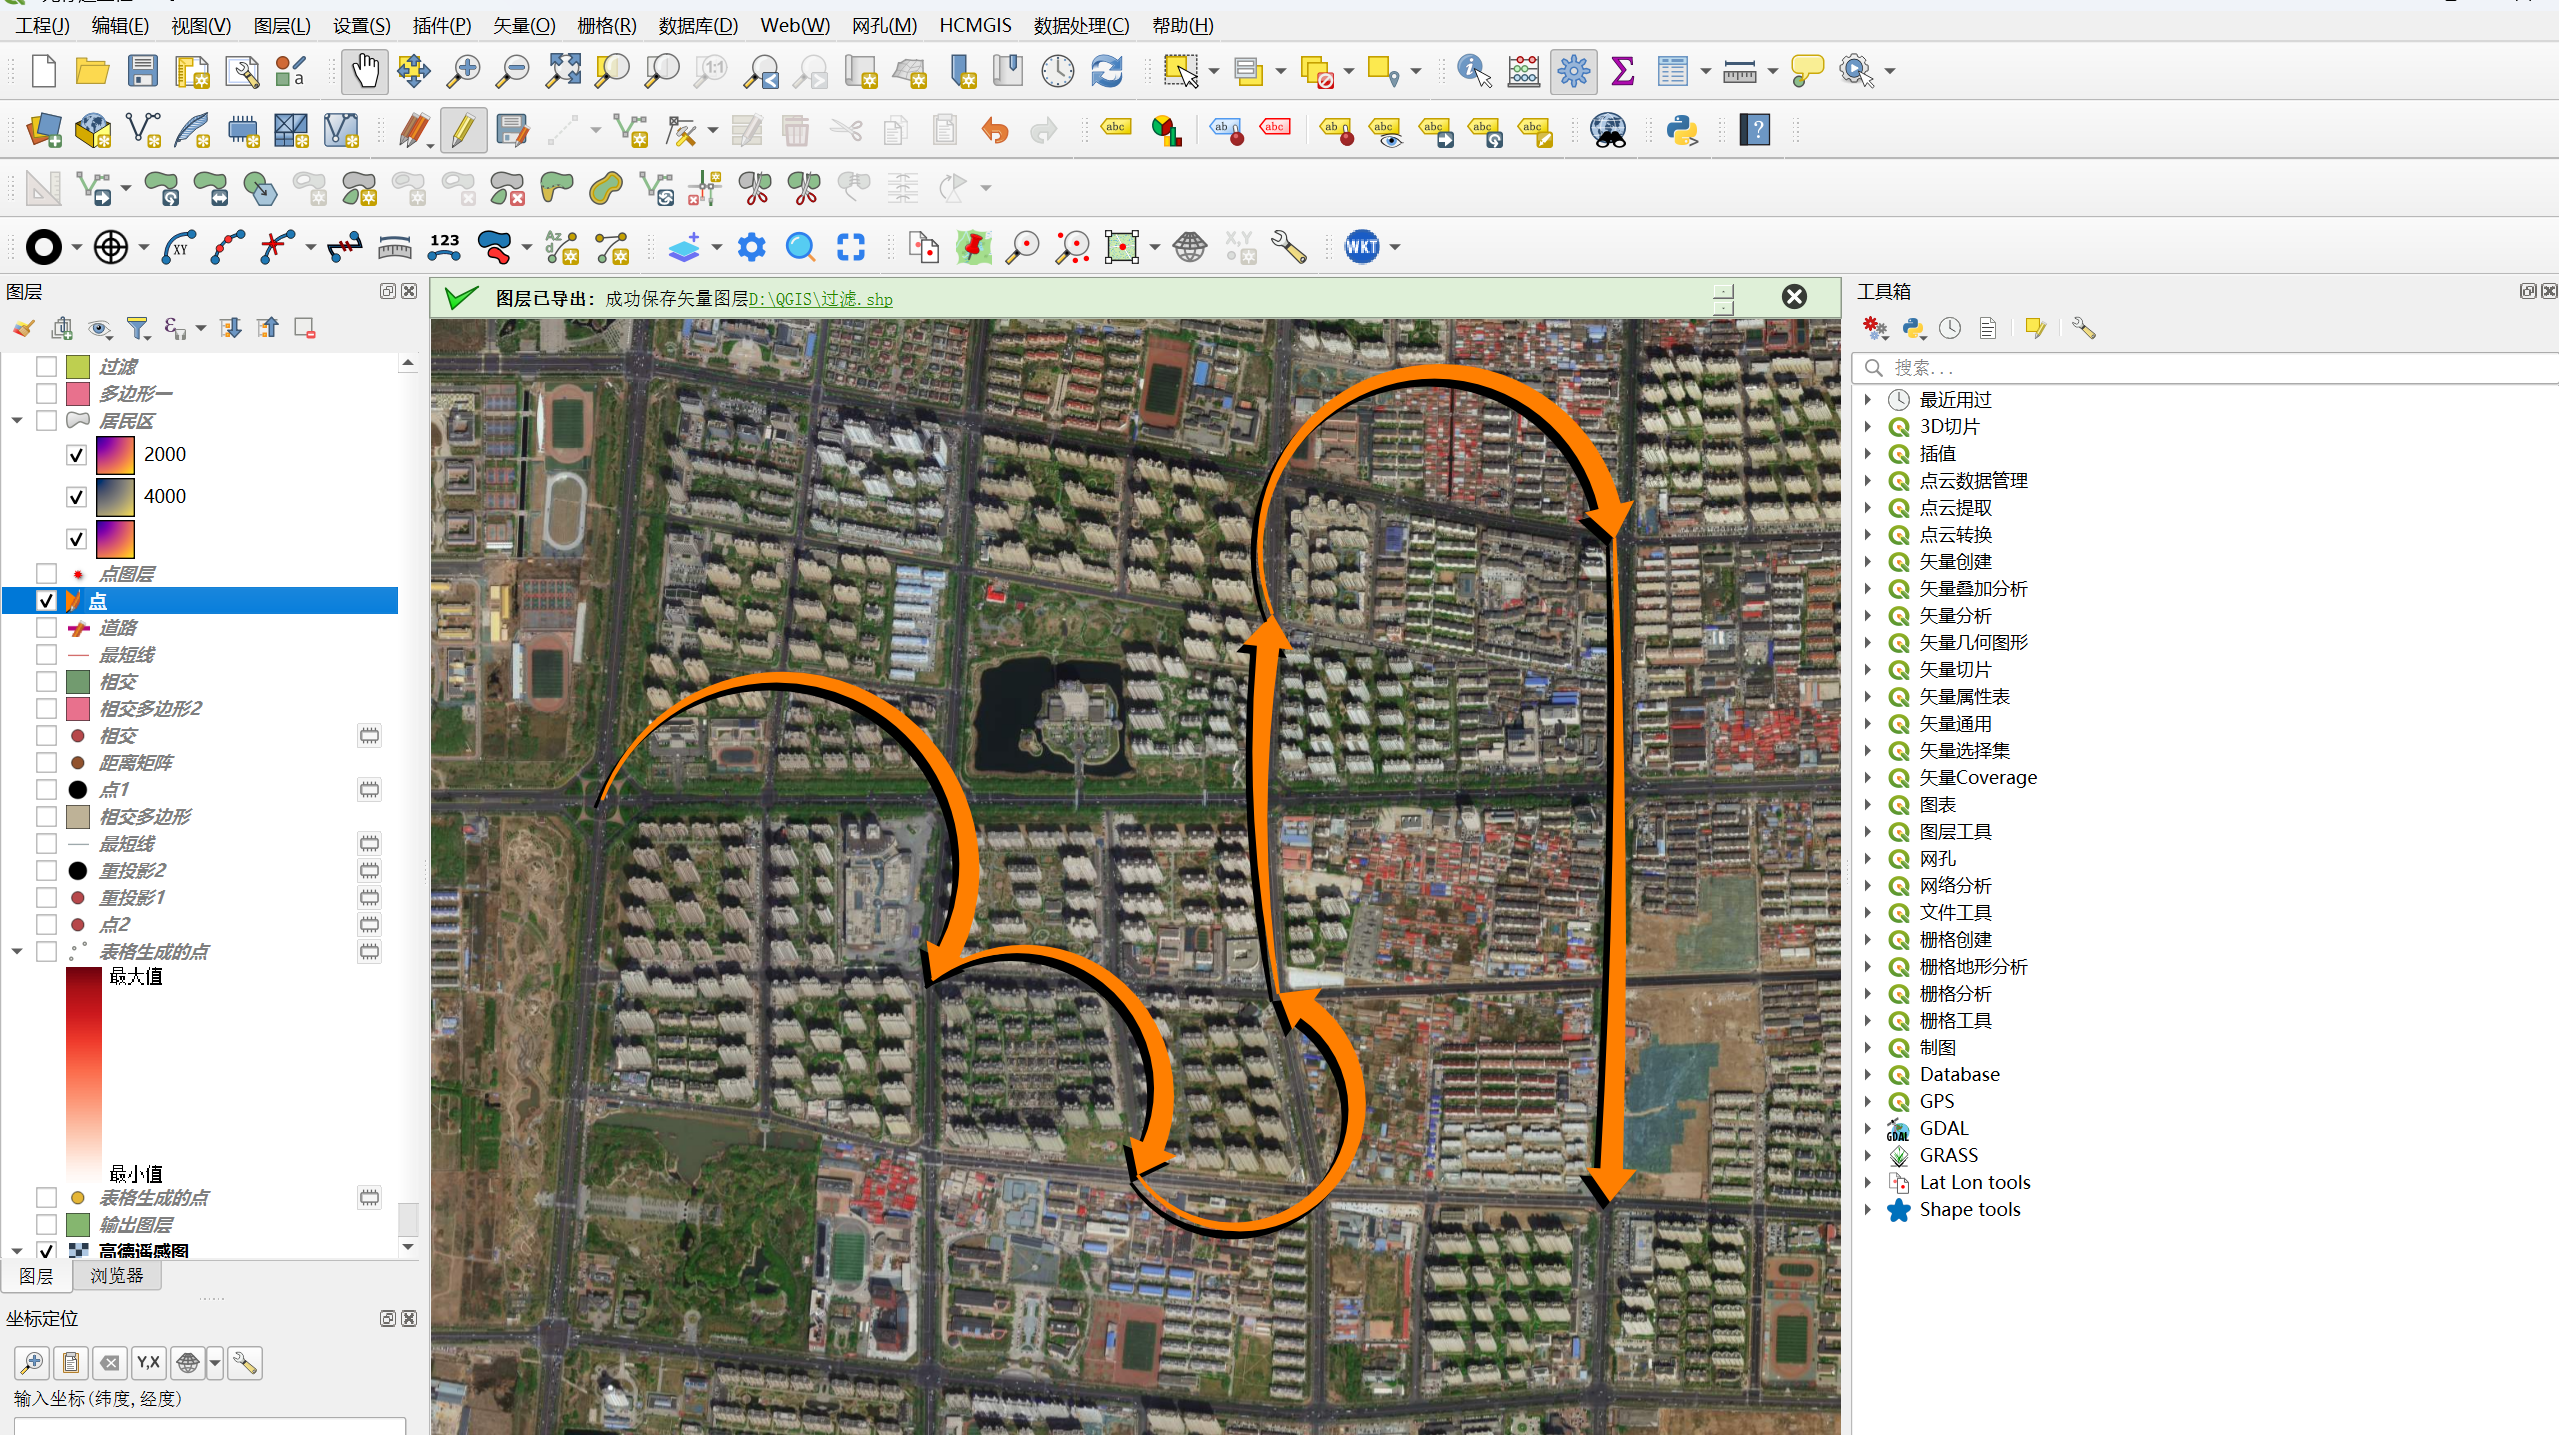This screenshot has height=1435, width=2559.
Task: Click the Toggle Editing pencil icon
Action: tap(463, 130)
